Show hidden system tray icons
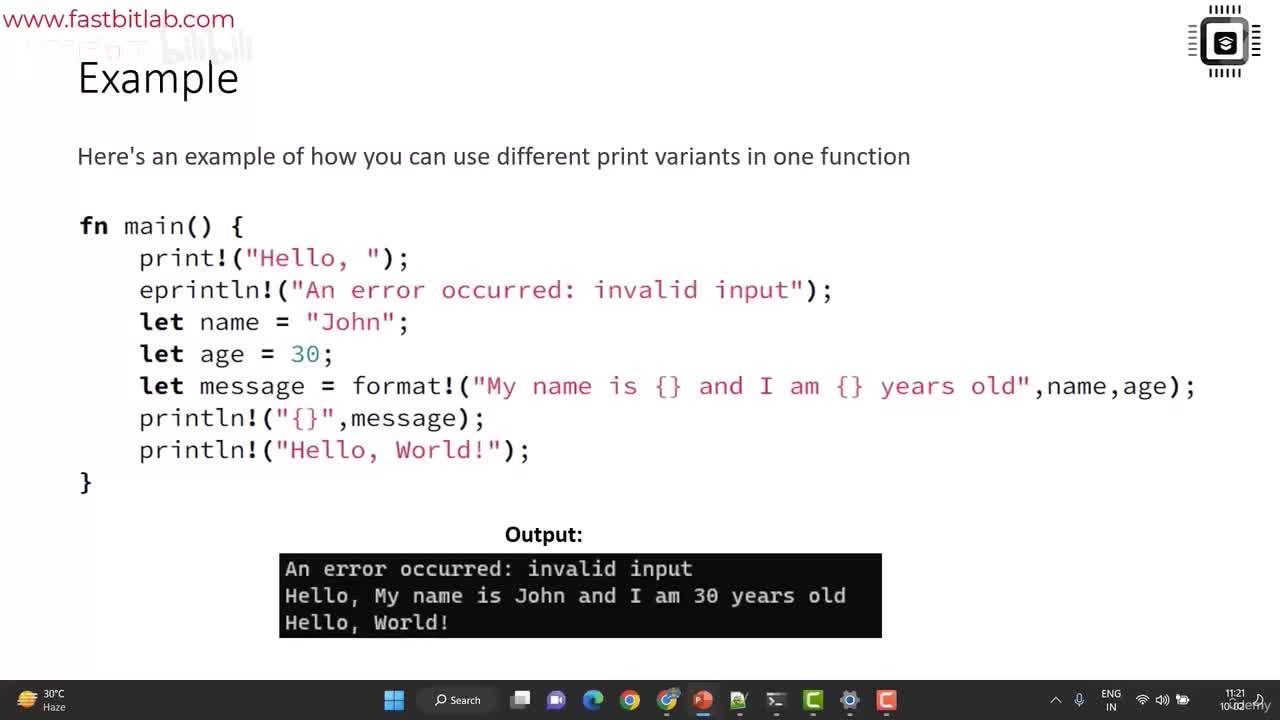This screenshot has height=720, width=1280. click(x=1055, y=700)
